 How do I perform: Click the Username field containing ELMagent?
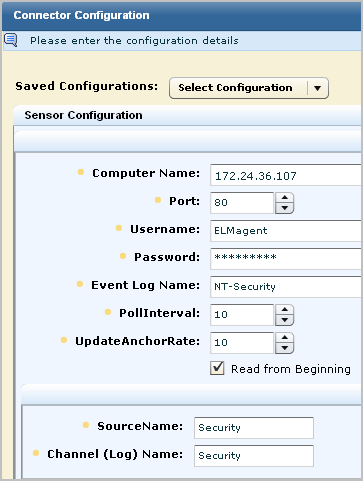click(x=286, y=231)
